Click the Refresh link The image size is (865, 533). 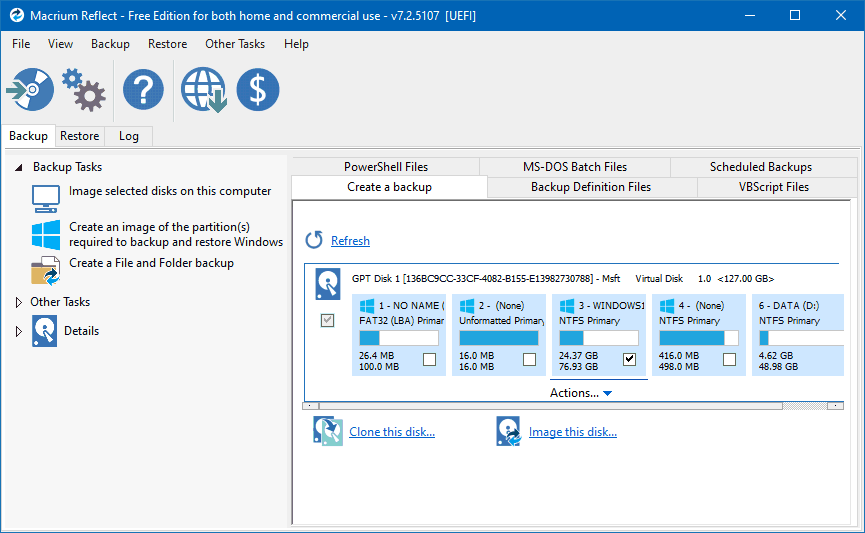coord(350,241)
